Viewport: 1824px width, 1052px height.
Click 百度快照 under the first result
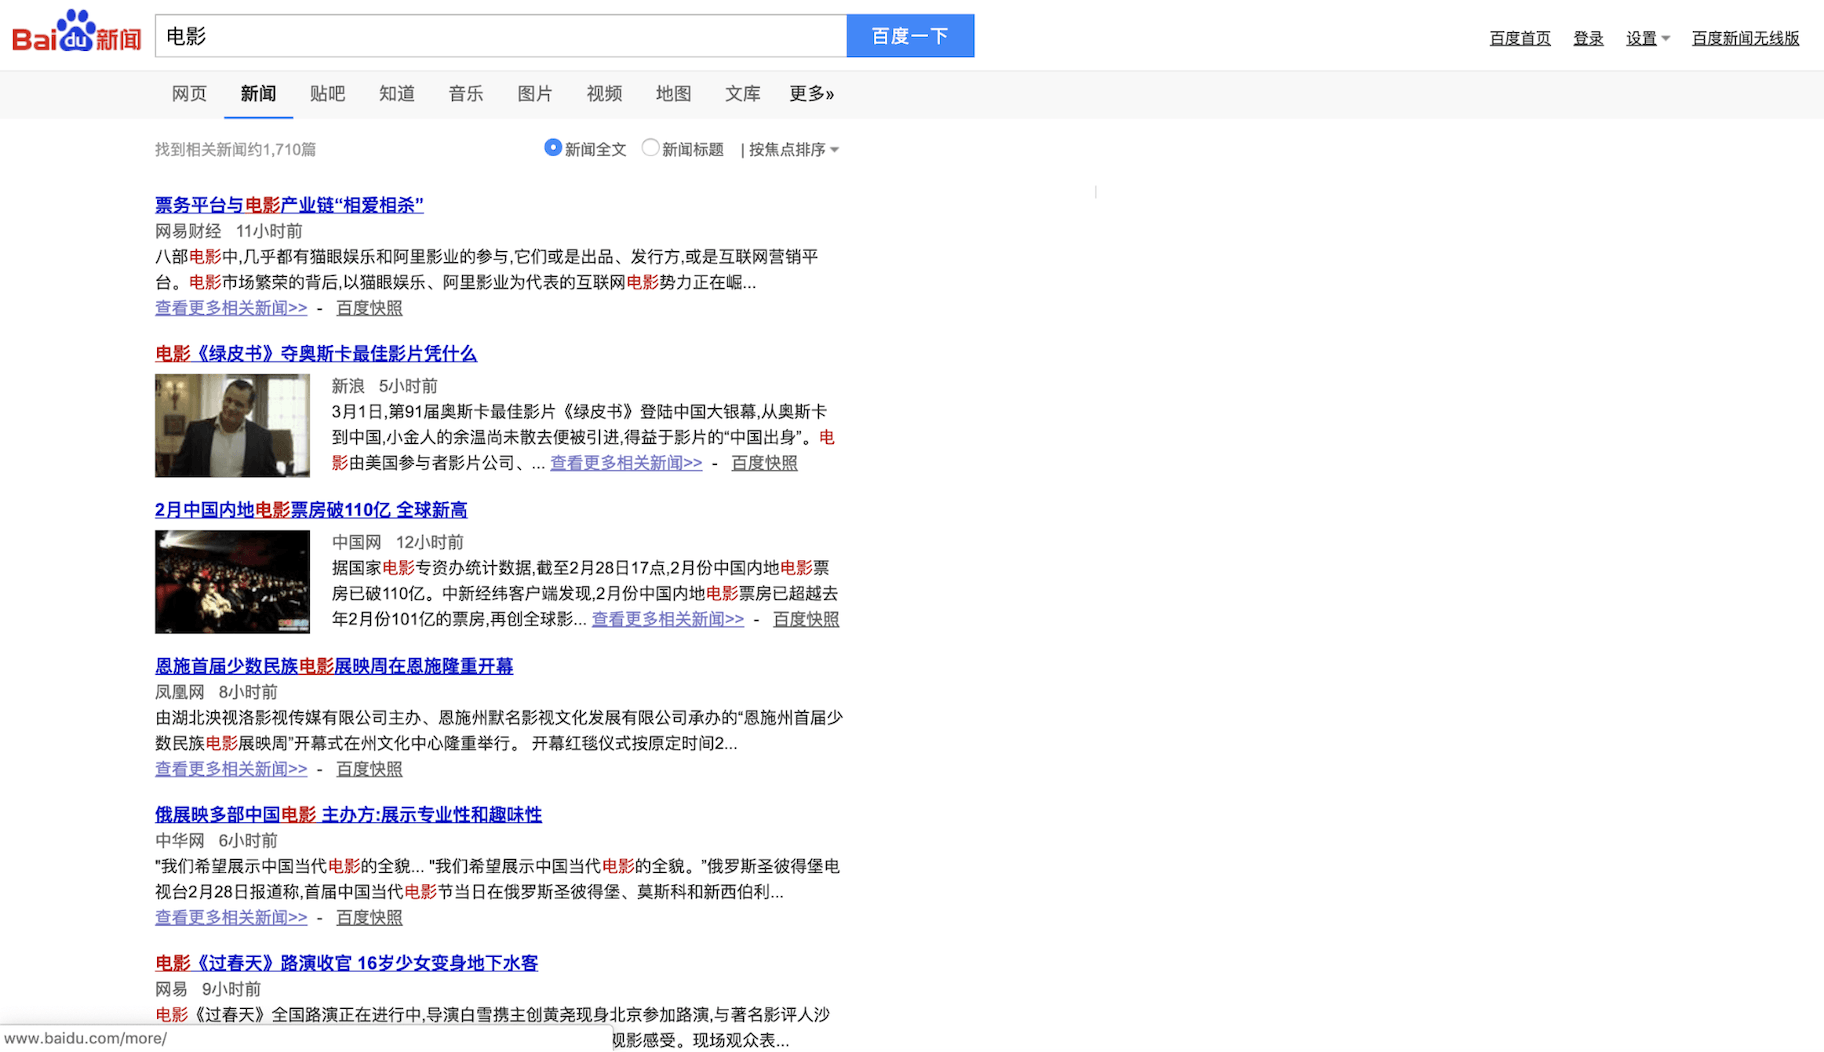[368, 308]
